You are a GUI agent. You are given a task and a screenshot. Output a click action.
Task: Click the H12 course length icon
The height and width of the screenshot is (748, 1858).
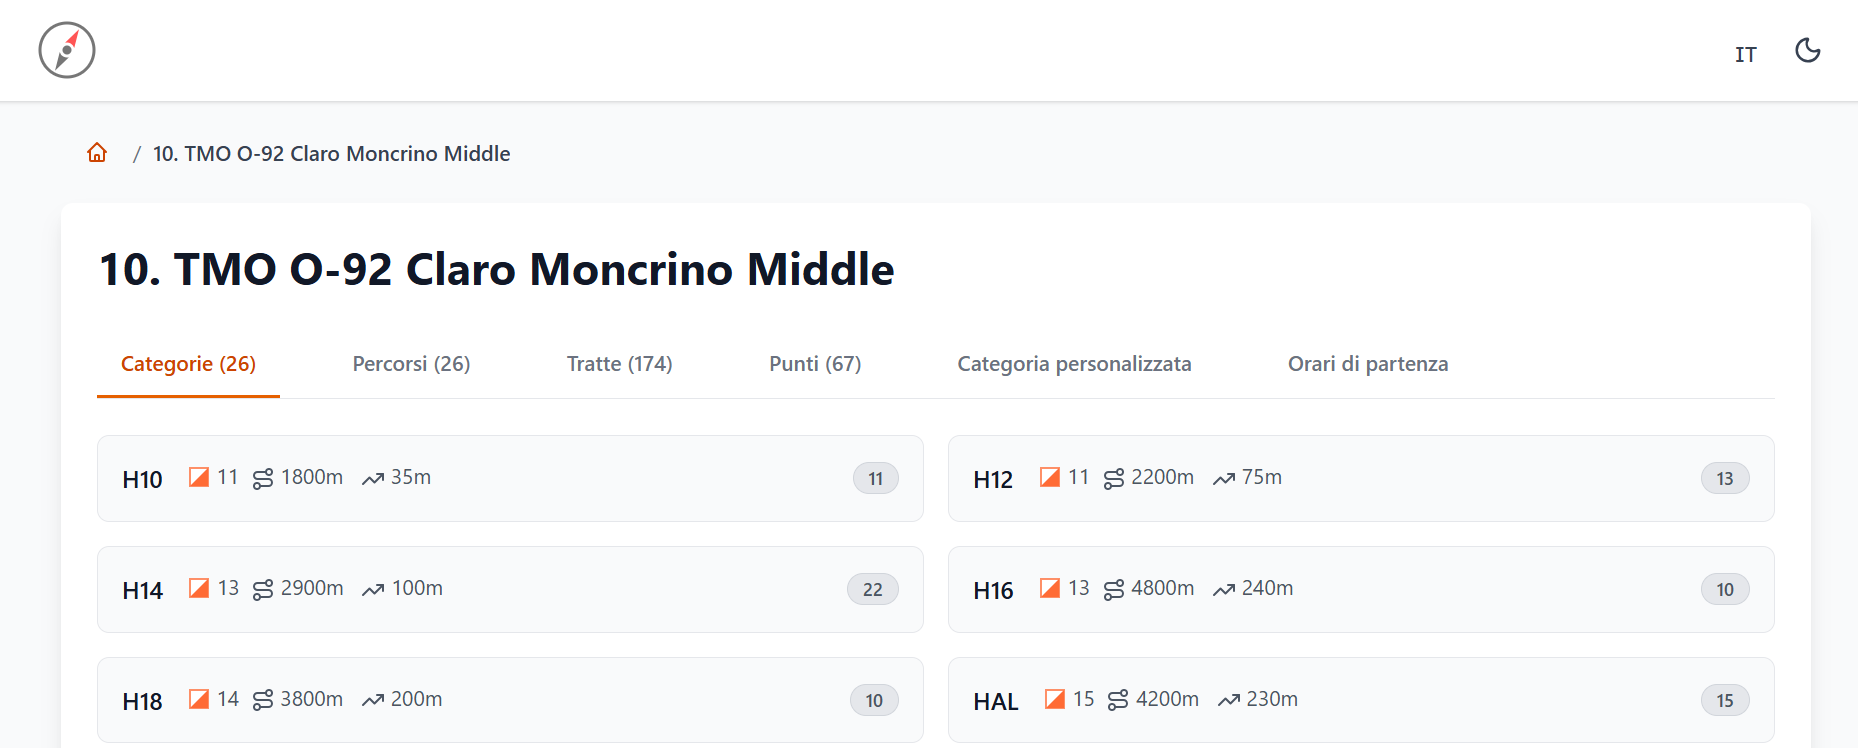1113,479
